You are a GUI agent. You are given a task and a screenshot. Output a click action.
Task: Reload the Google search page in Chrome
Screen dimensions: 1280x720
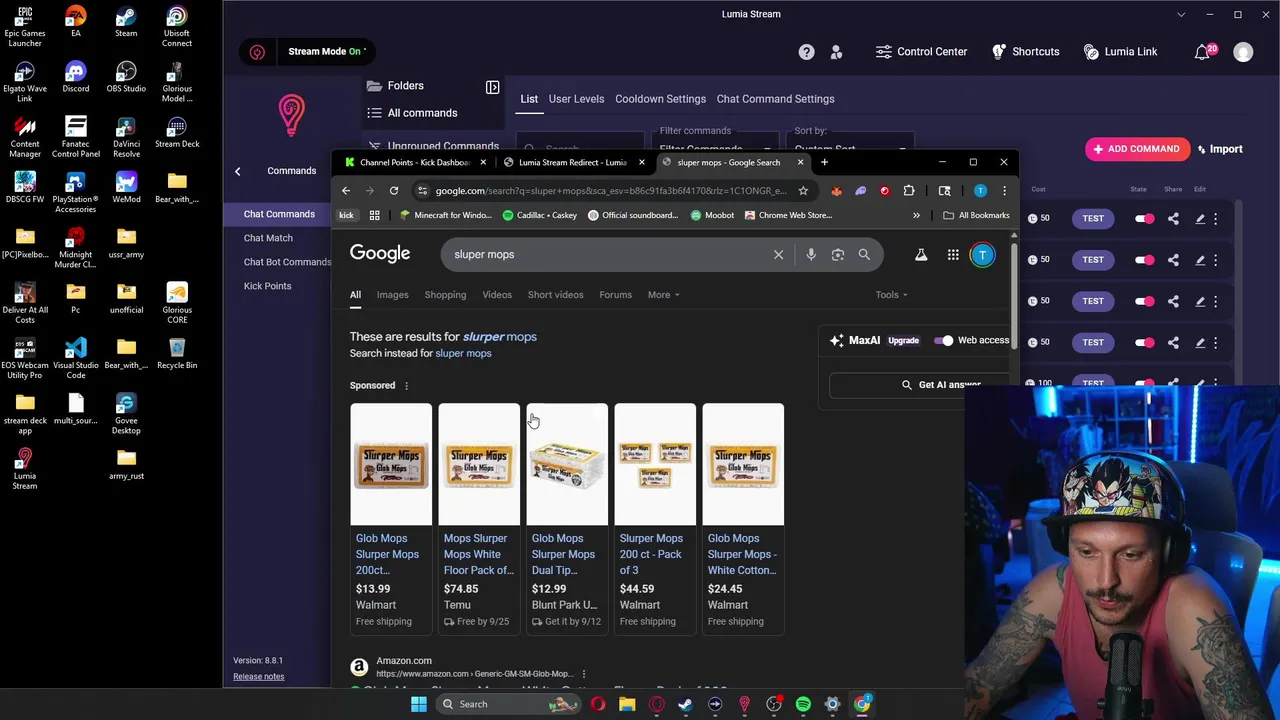394,191
